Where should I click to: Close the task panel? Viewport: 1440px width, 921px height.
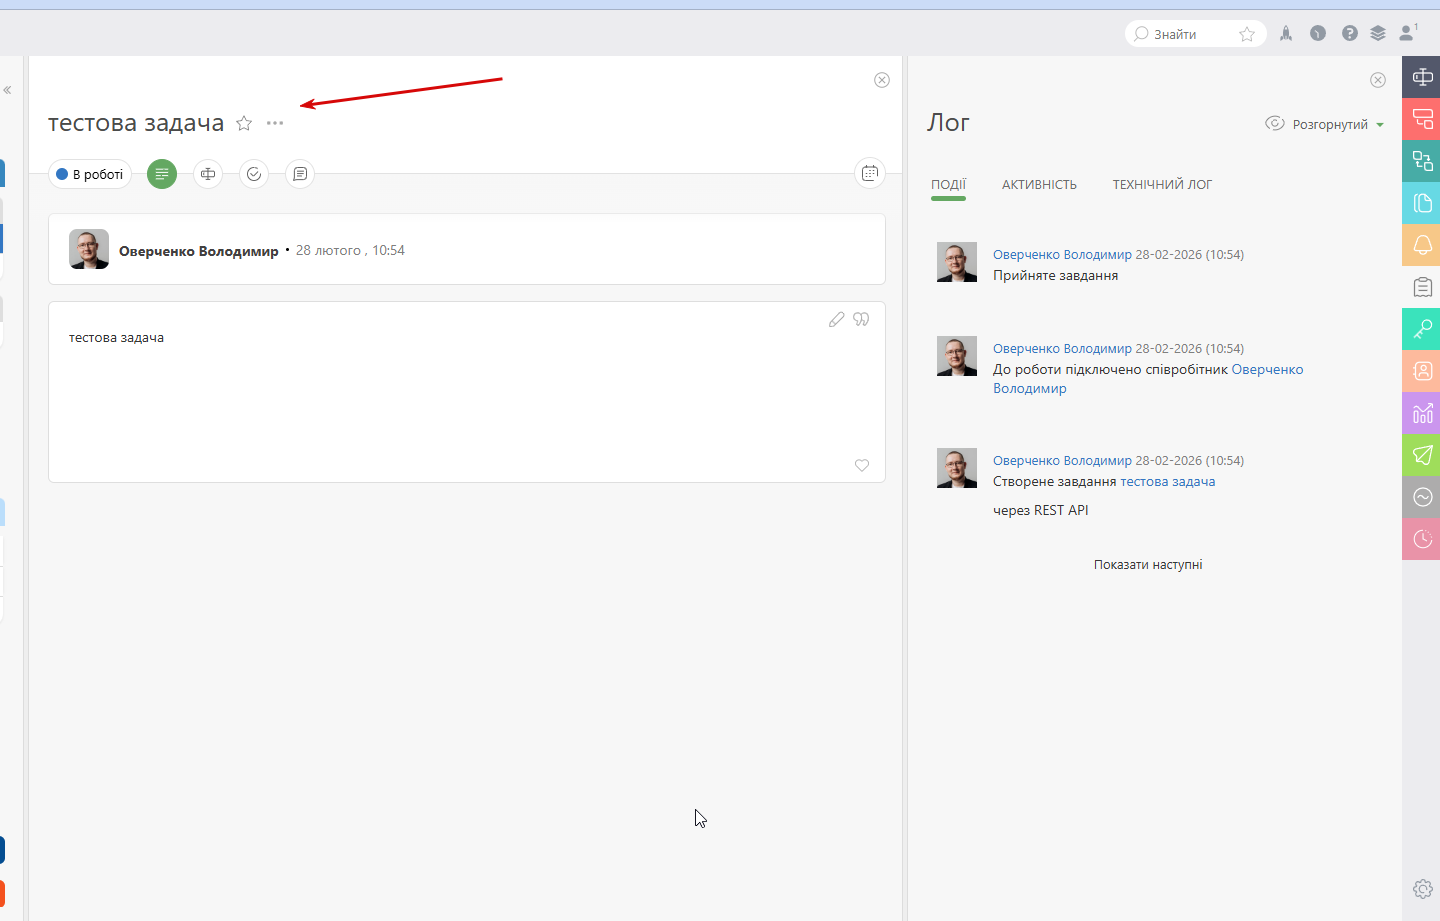882,80
